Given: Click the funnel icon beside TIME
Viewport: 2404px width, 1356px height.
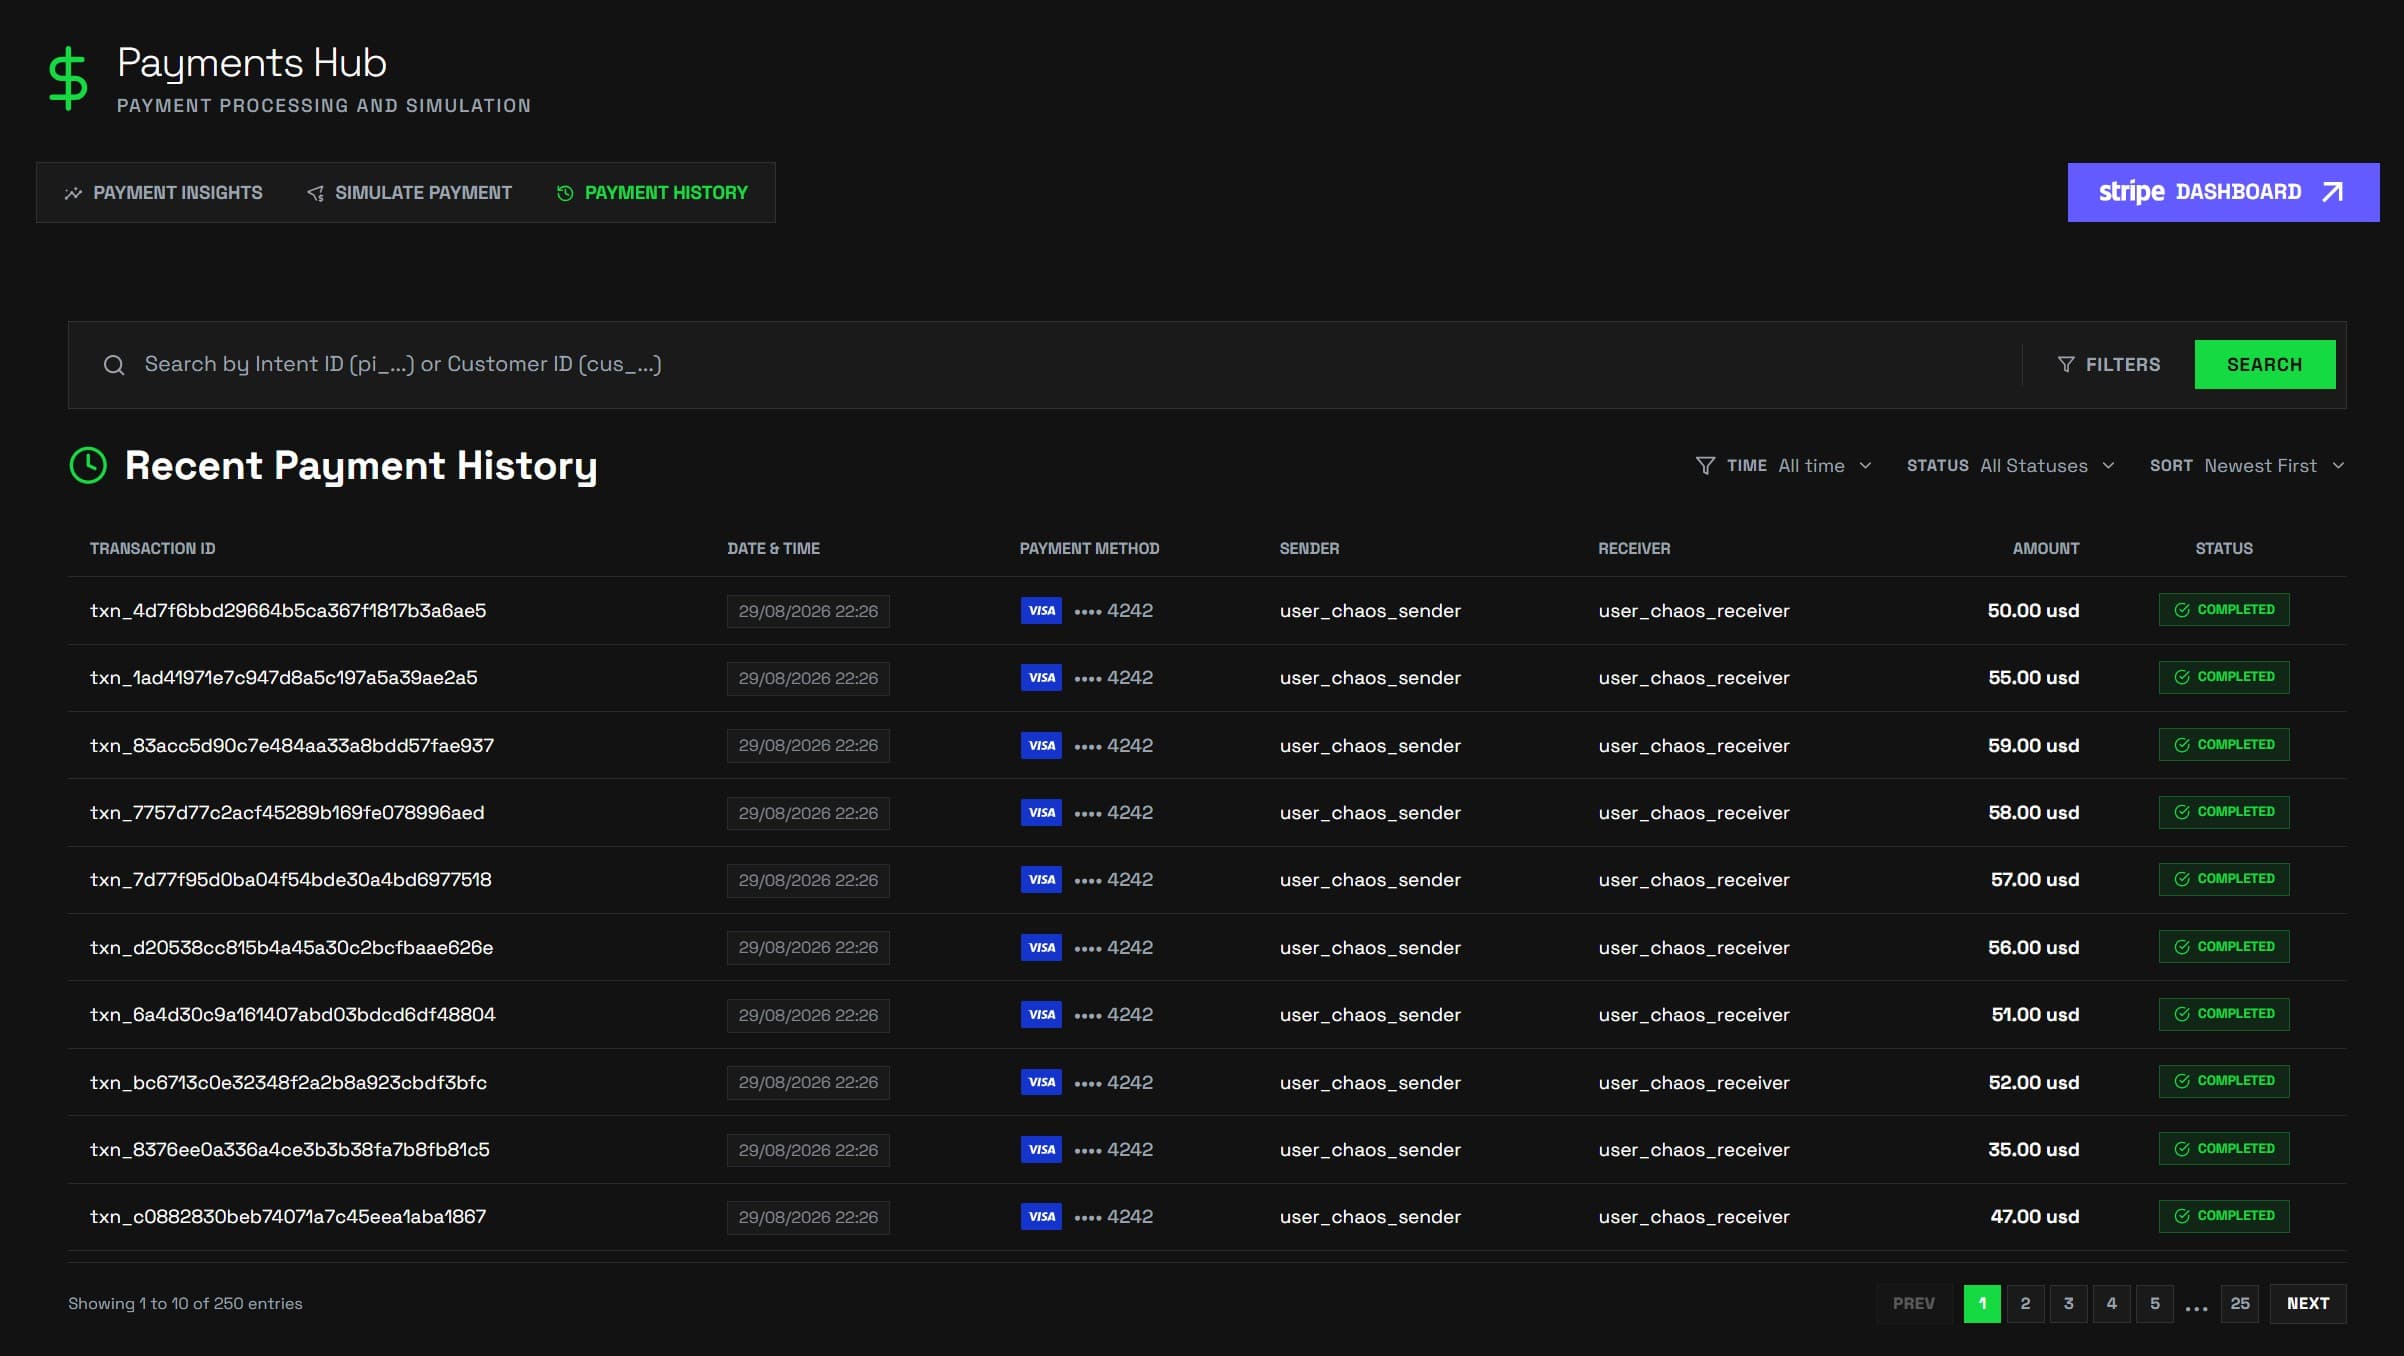Looking at the screenshot, I should tap(1705, 466).
